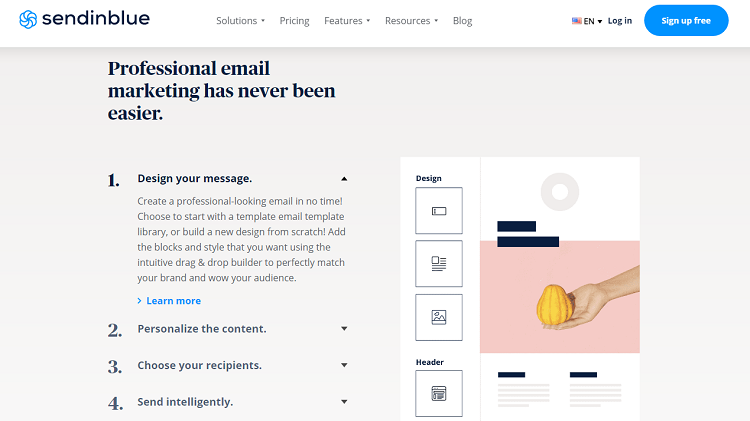
Task: Go to the Pricing page
Action: pyautogui.click(x=294, y=21)
